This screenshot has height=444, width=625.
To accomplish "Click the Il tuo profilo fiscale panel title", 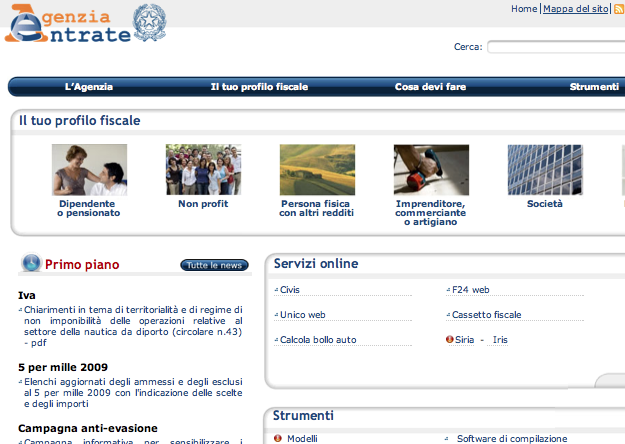I will coord(80,120).
